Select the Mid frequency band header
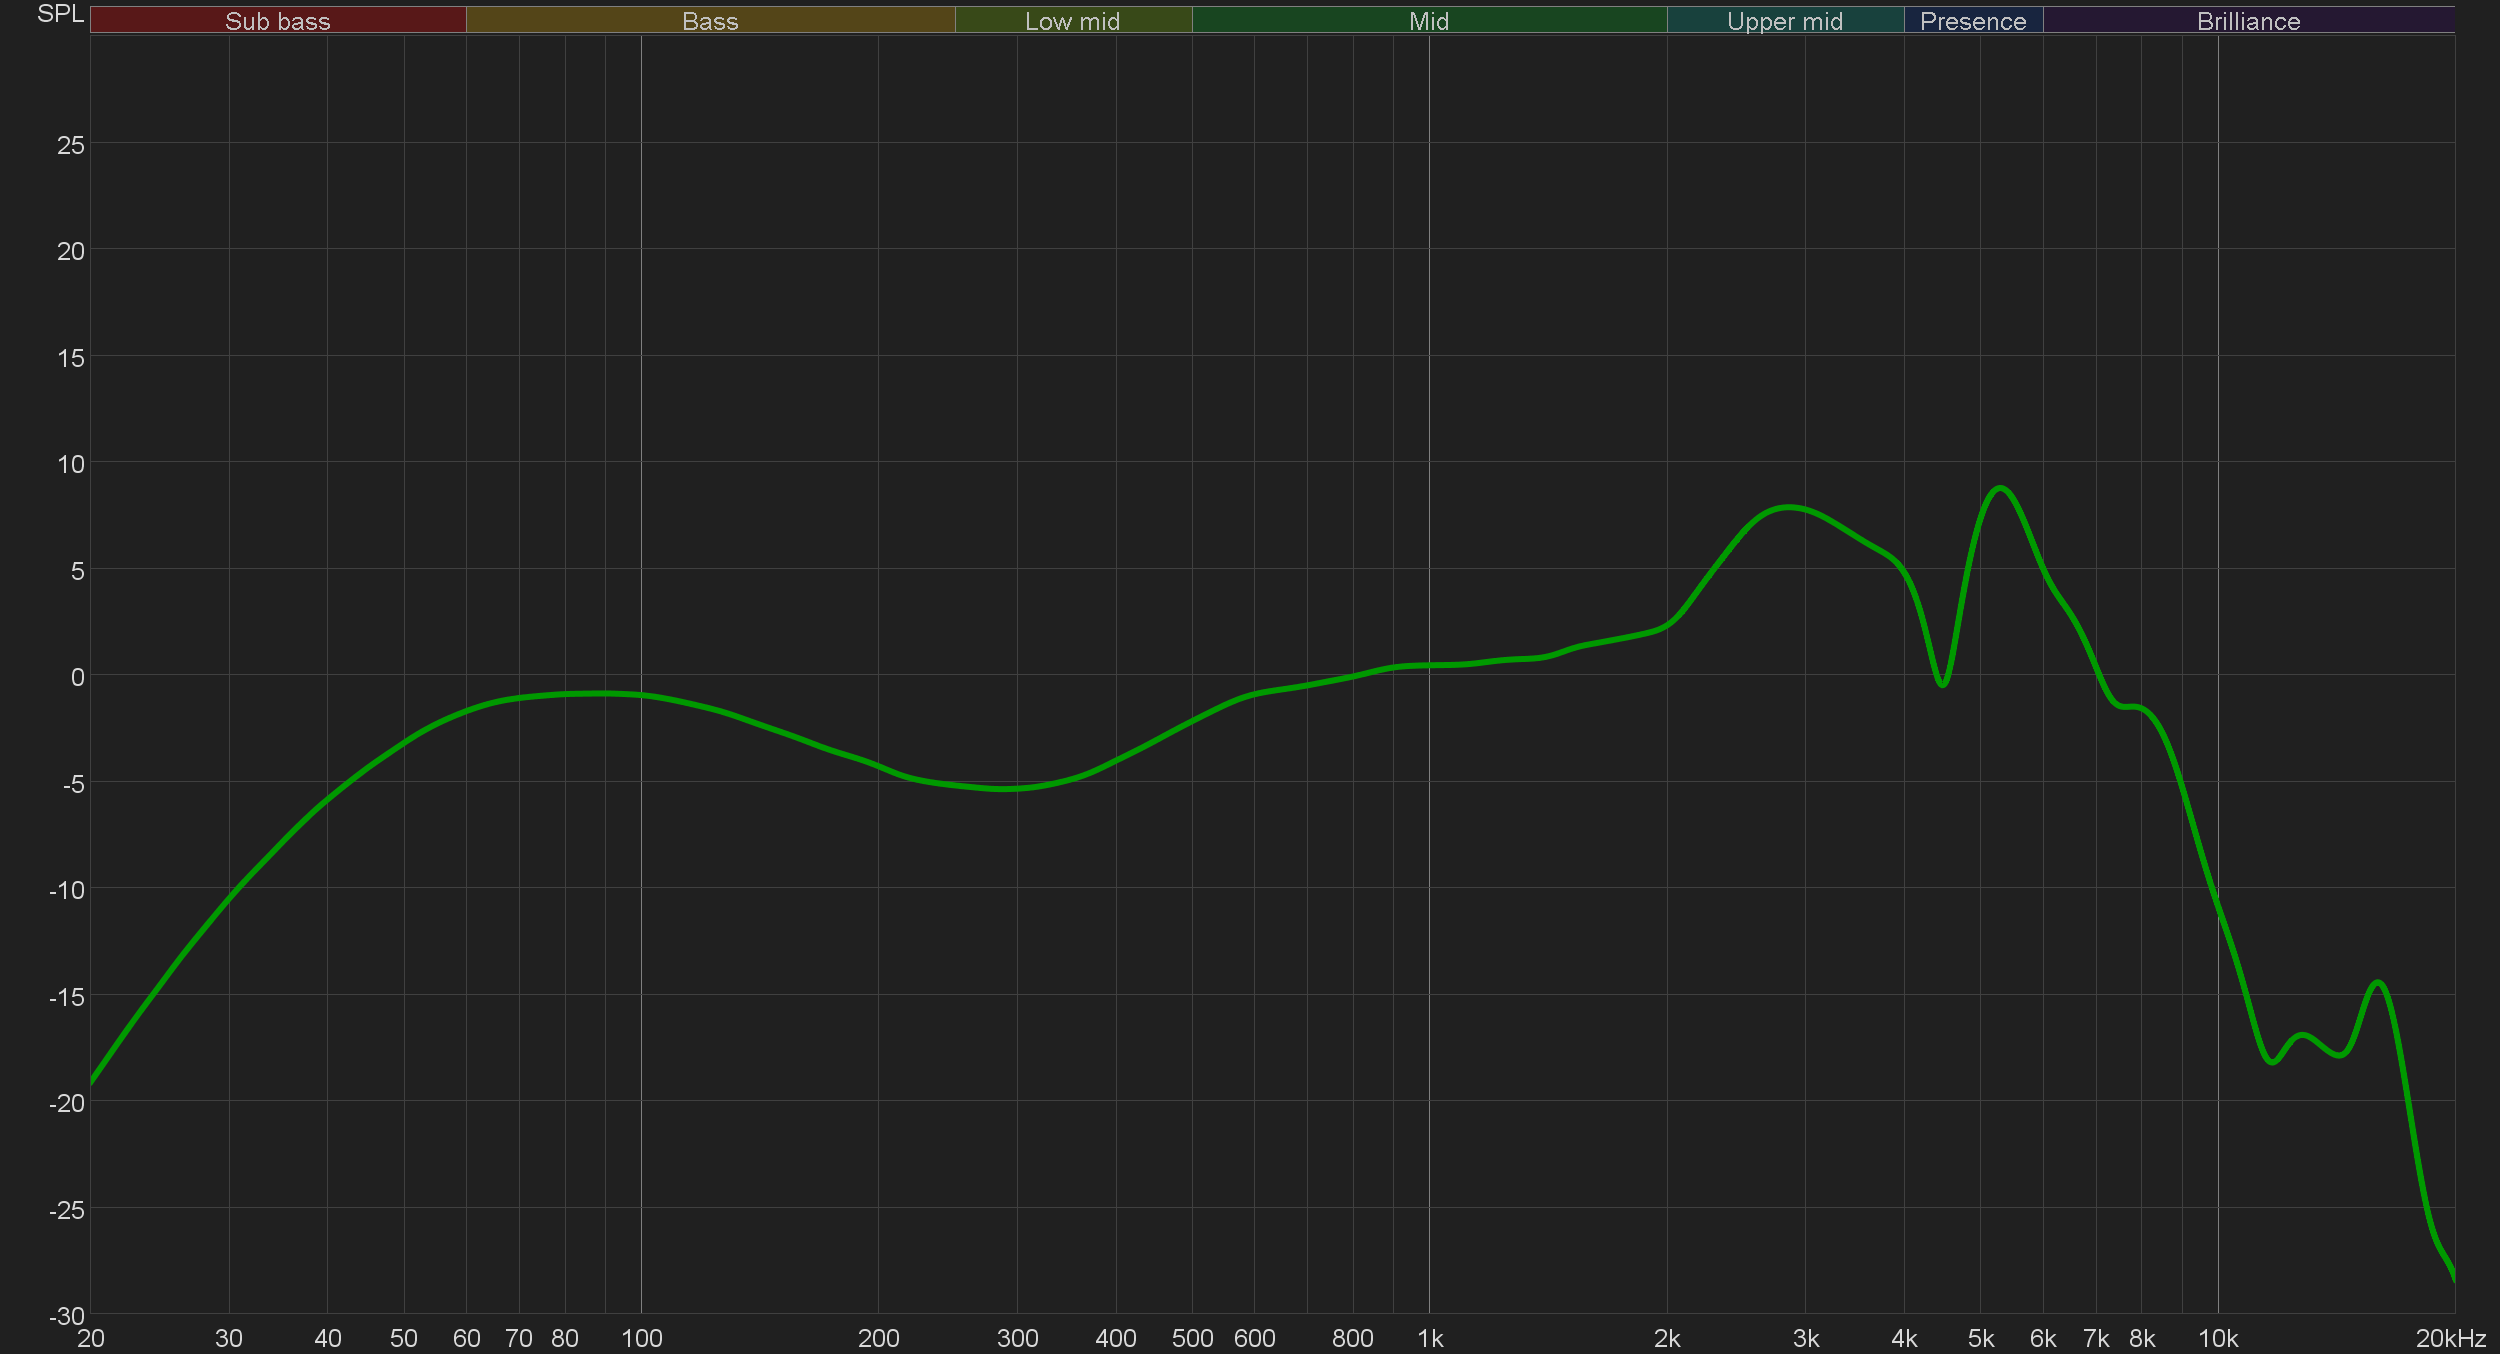Screen dimensions: 2500x1354 [1428, 21]
